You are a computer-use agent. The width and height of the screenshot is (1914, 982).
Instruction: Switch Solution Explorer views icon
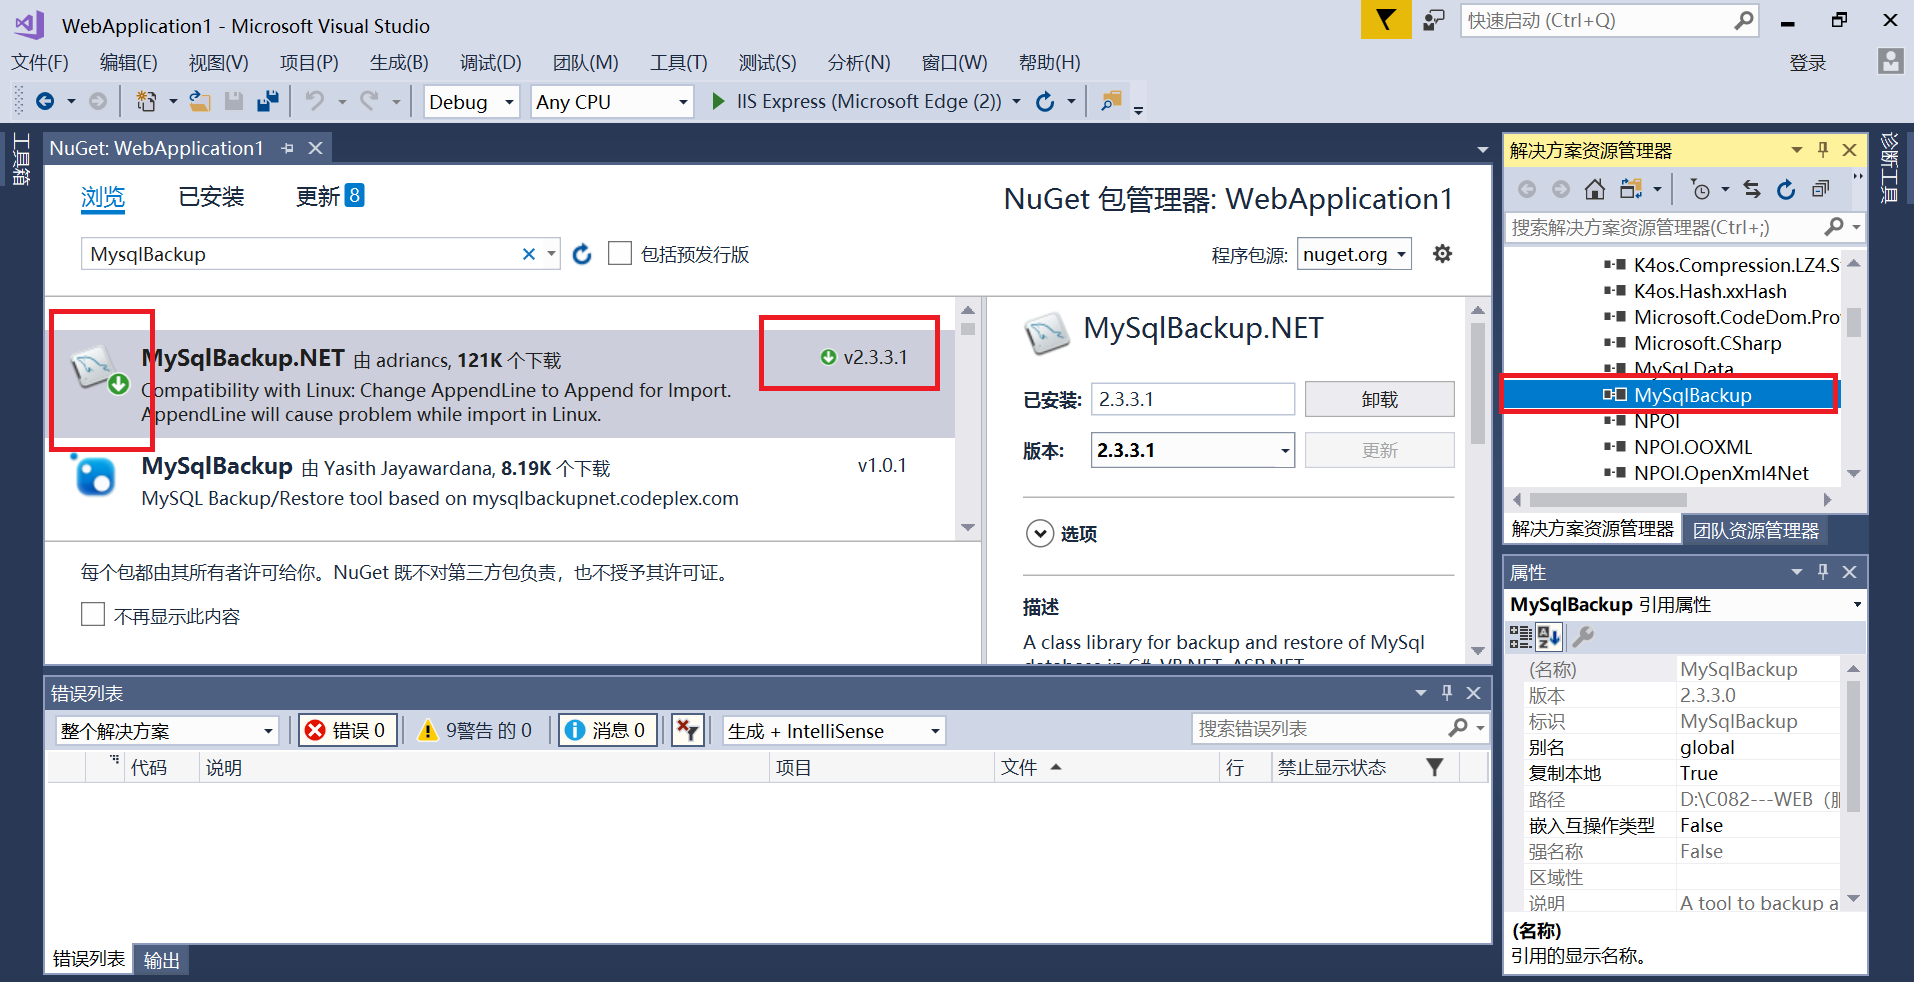point(1631,189)
